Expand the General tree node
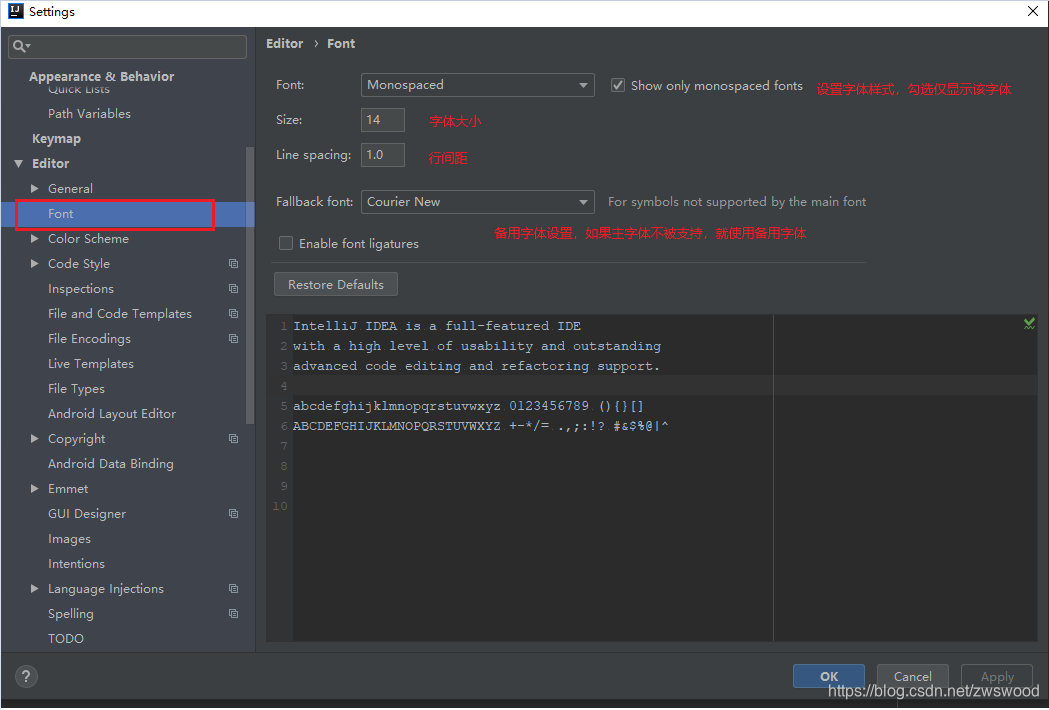The height and width of the screenshot is (710, 1049). (35, 189)
